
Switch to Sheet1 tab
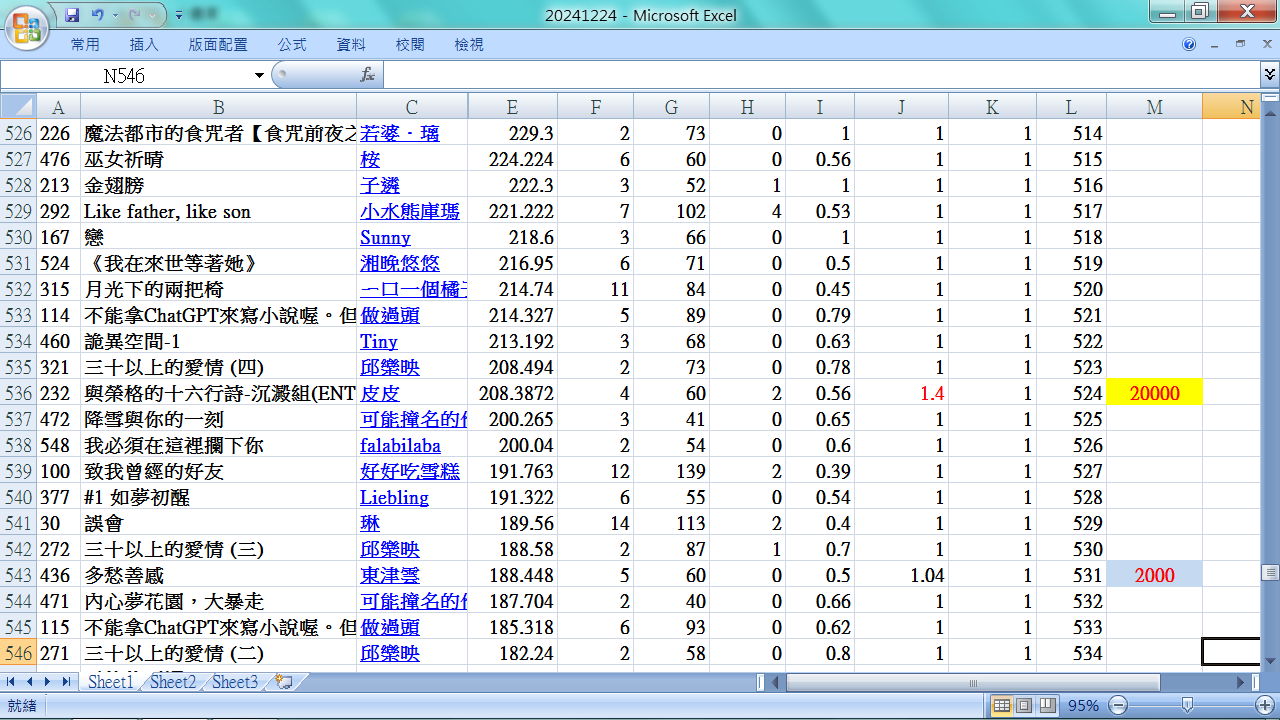coord(110,682)
